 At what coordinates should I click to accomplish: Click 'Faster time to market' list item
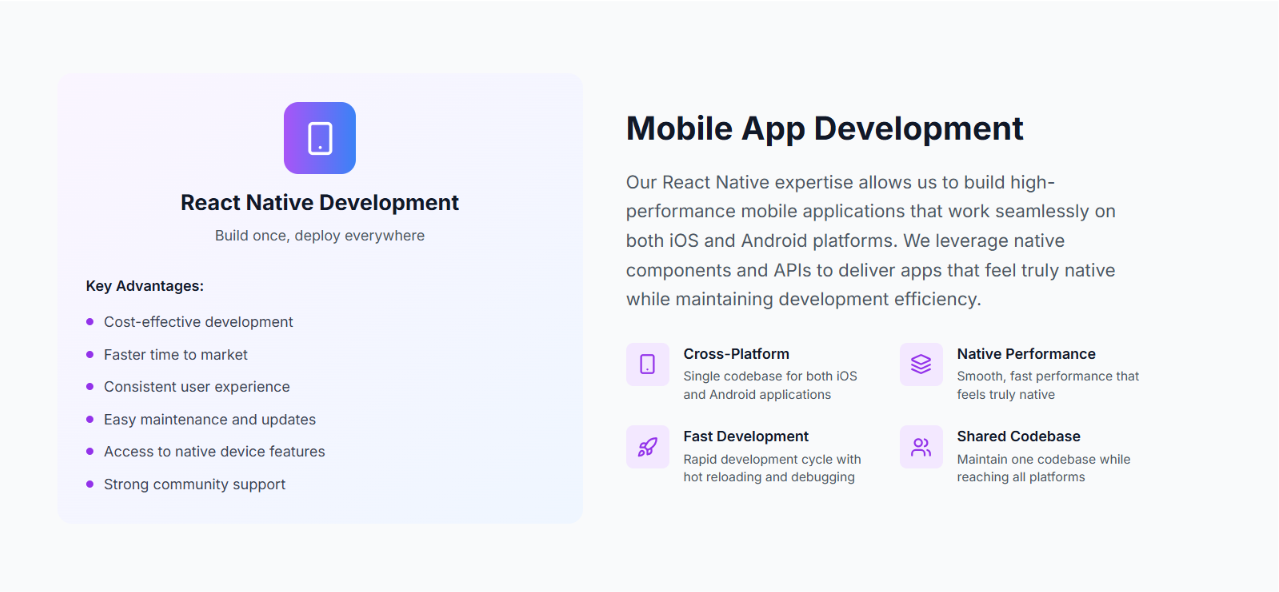click(x=176, y=355)
